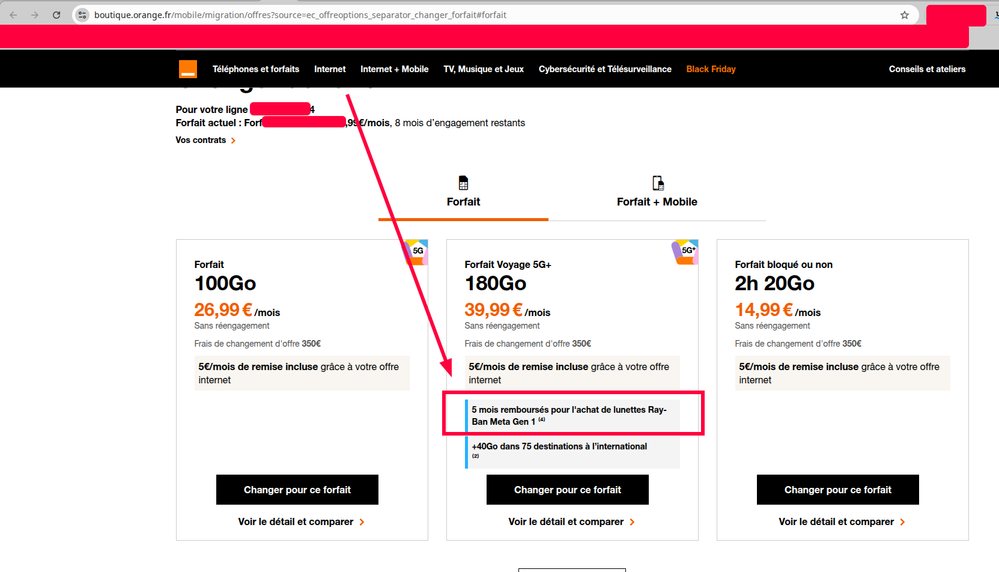This screenshot has height=572, width=999.
Task: Click the +40Go dans 75 destinations offer
Action: (x=572, y=451)
